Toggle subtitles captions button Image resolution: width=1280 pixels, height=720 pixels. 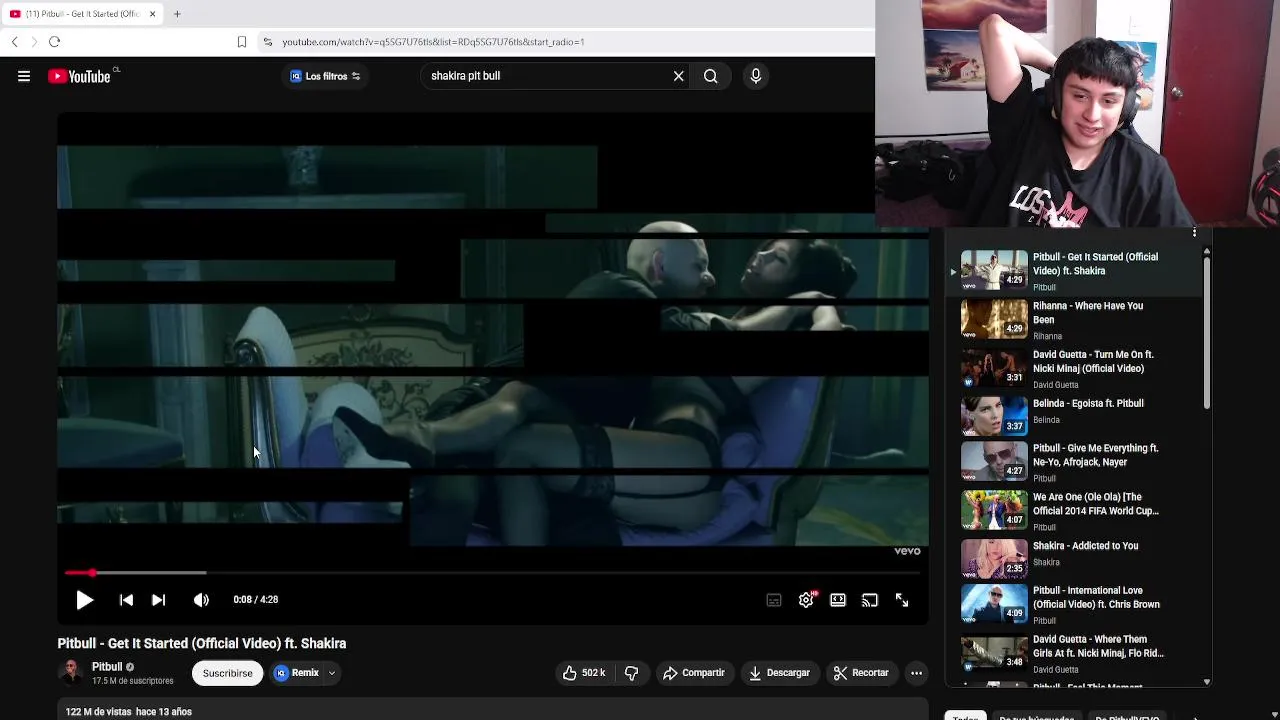pyautogui.click(x=774, y=600)
